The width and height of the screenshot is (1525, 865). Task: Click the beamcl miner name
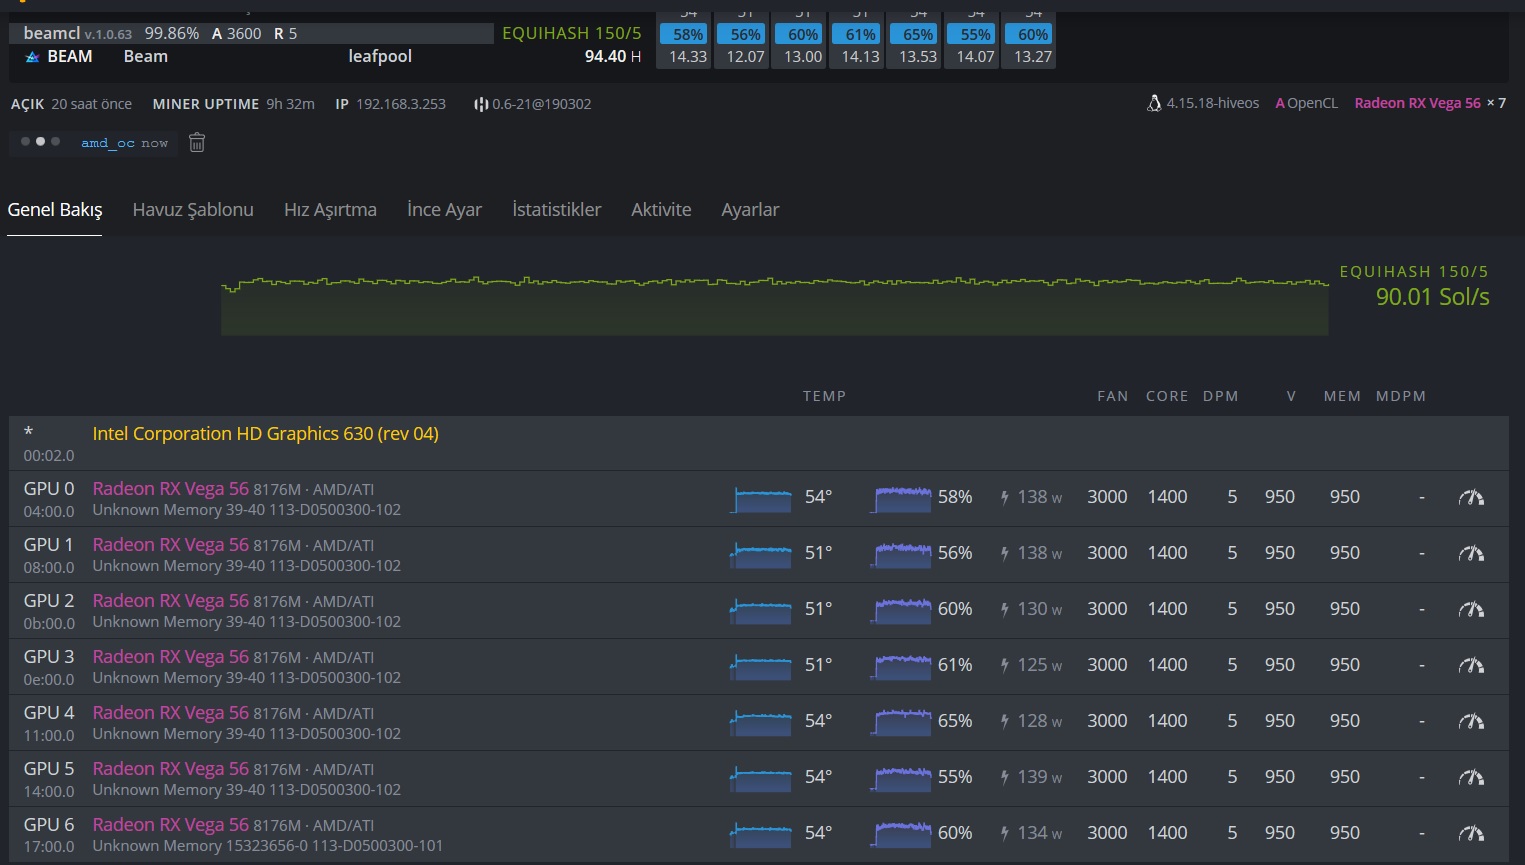pos(51,33)
